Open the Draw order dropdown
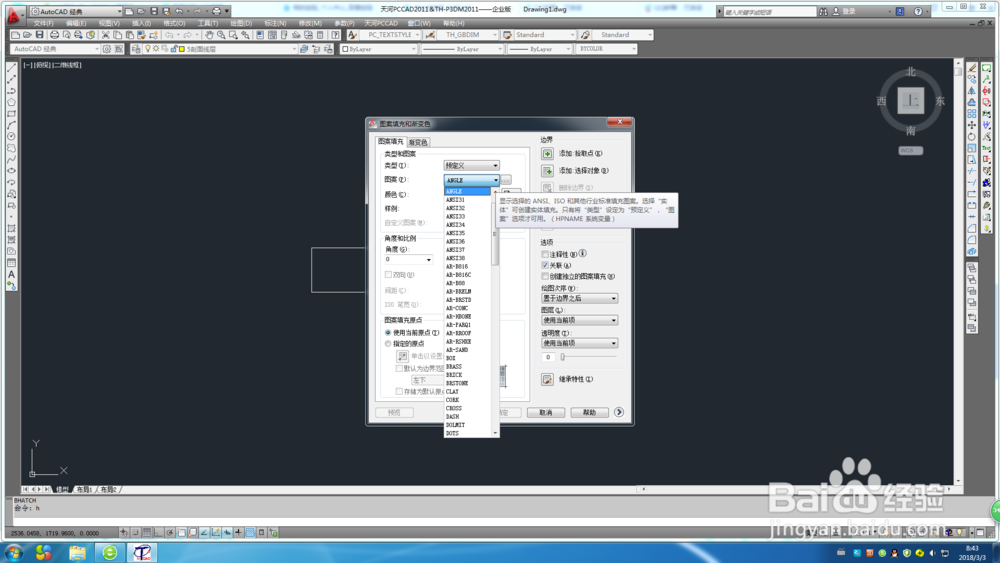 [x=580, y=298]
